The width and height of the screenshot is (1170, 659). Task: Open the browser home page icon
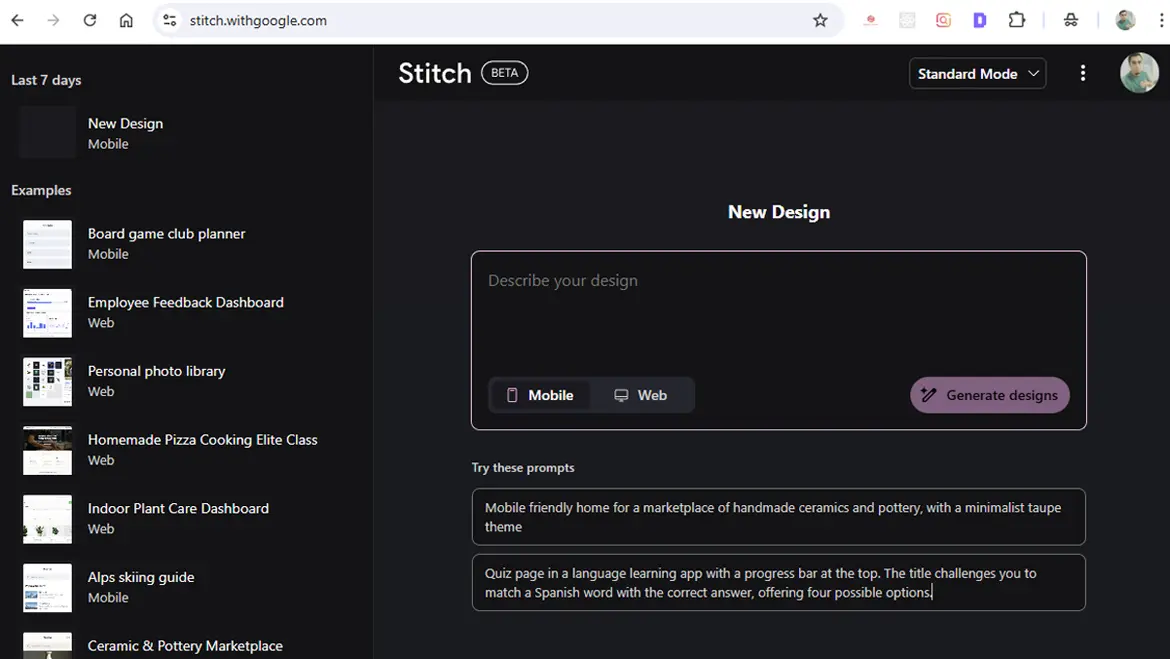click(x=126, y=20)
